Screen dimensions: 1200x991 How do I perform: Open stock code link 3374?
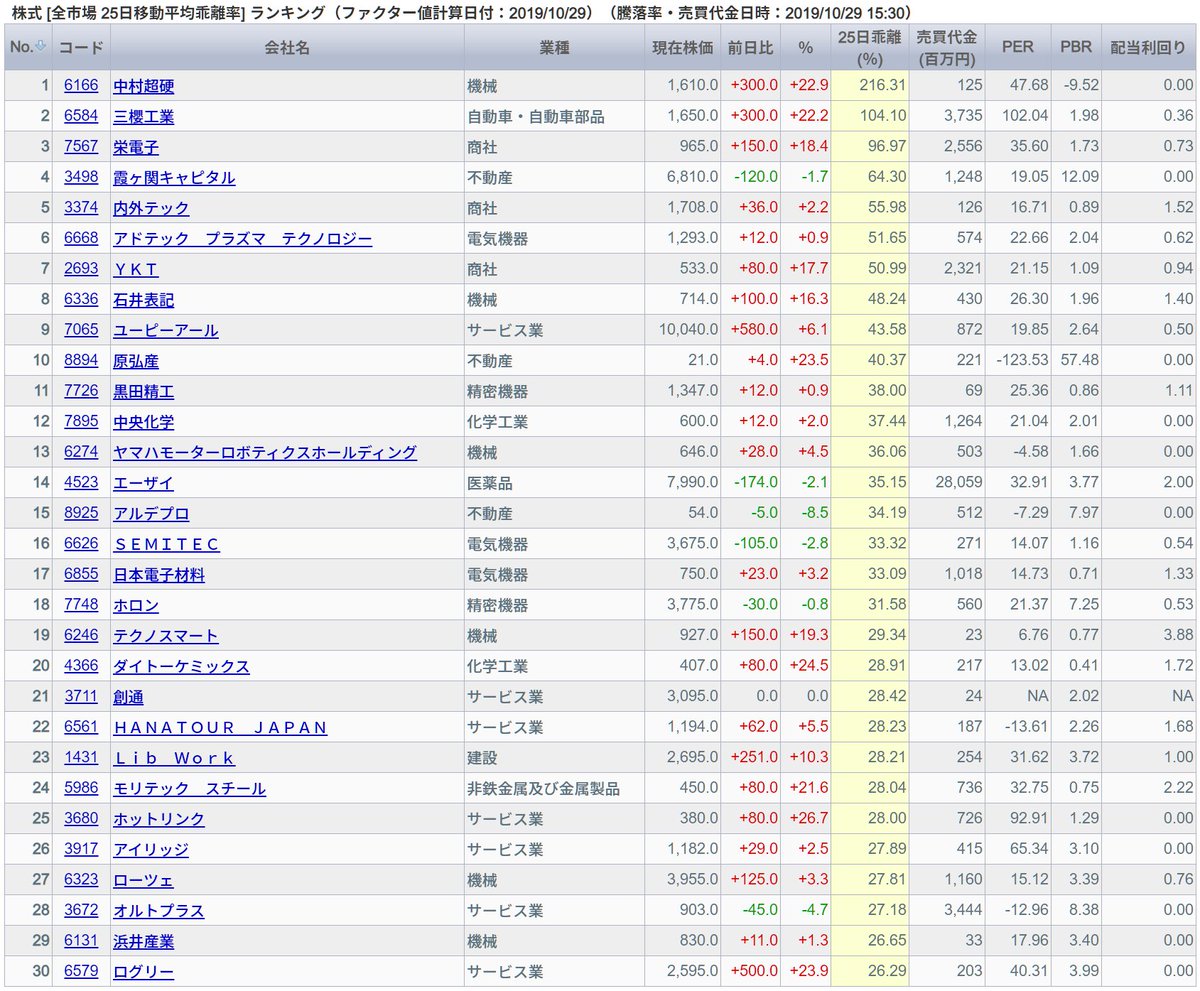81,208
